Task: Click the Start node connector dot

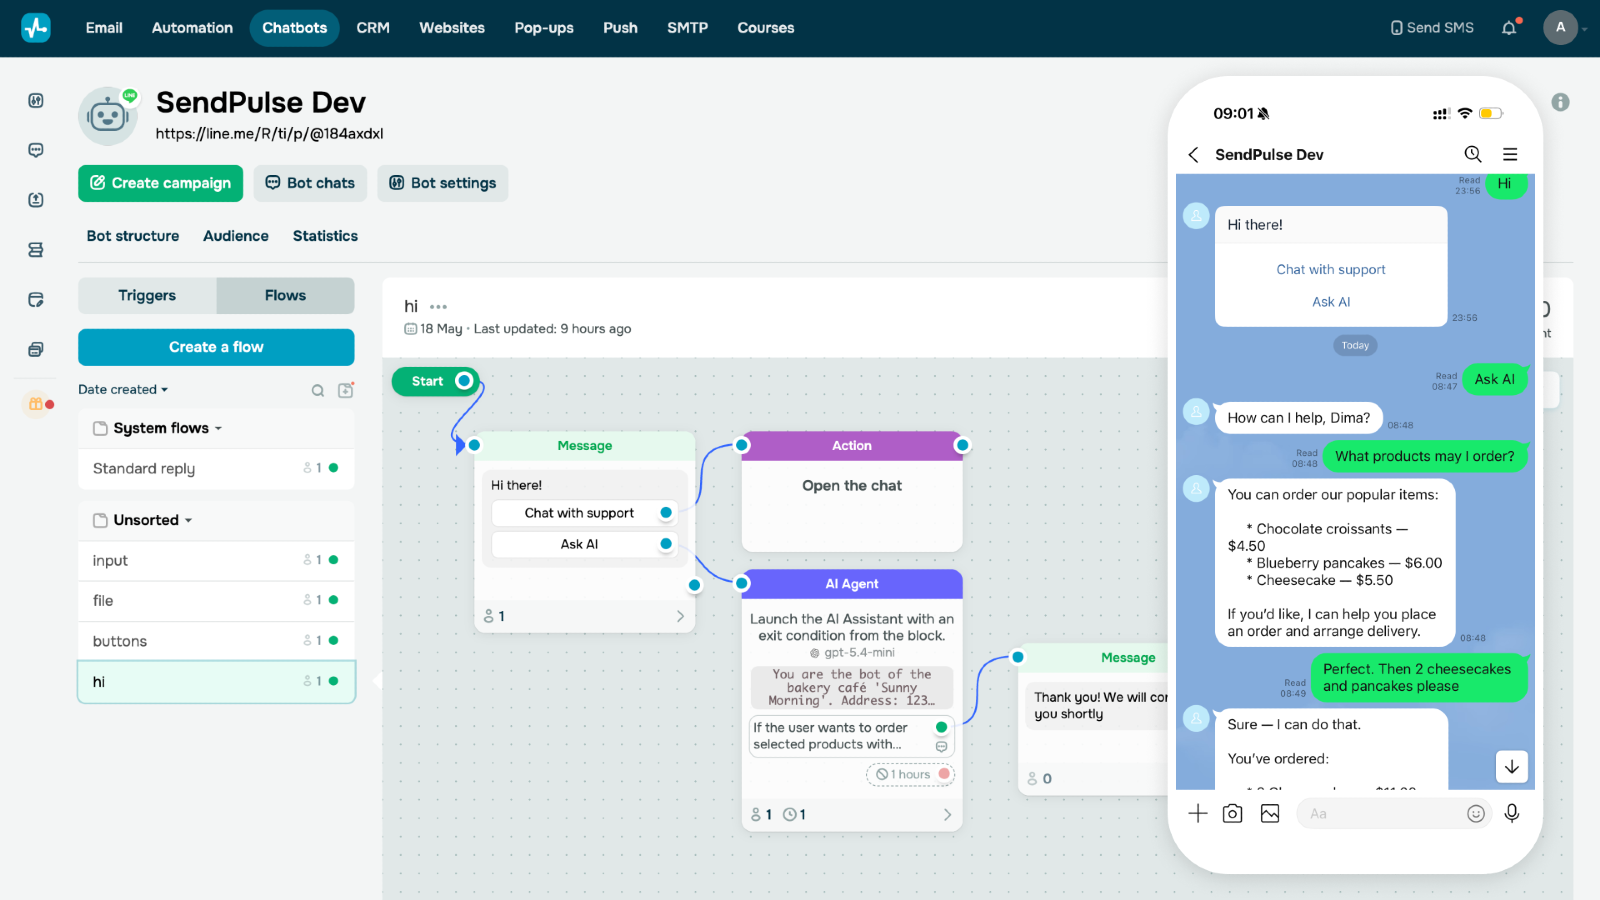Action: [x=464, y=381]
